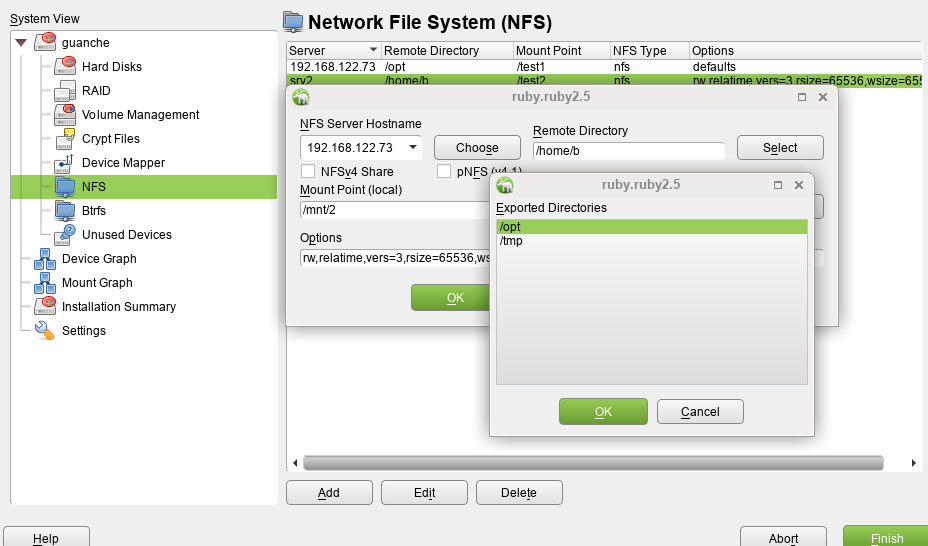
Task: Select Installation Summary in System View
Action: coord(118,307)
